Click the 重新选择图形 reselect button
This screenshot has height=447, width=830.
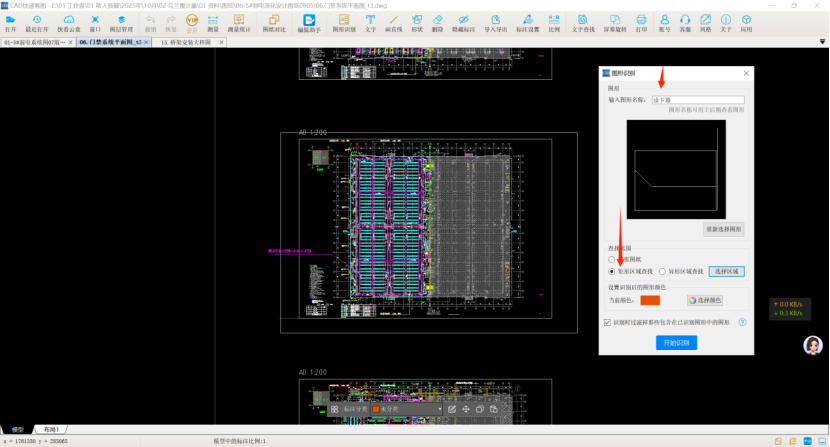click(x=723, y=229)
